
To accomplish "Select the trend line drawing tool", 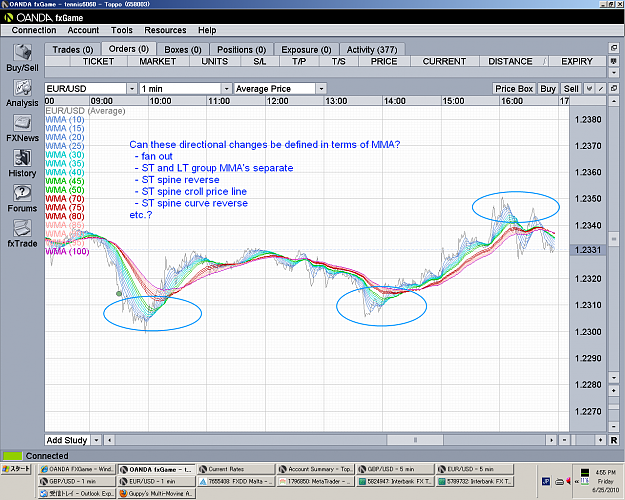I will [601, 89].
